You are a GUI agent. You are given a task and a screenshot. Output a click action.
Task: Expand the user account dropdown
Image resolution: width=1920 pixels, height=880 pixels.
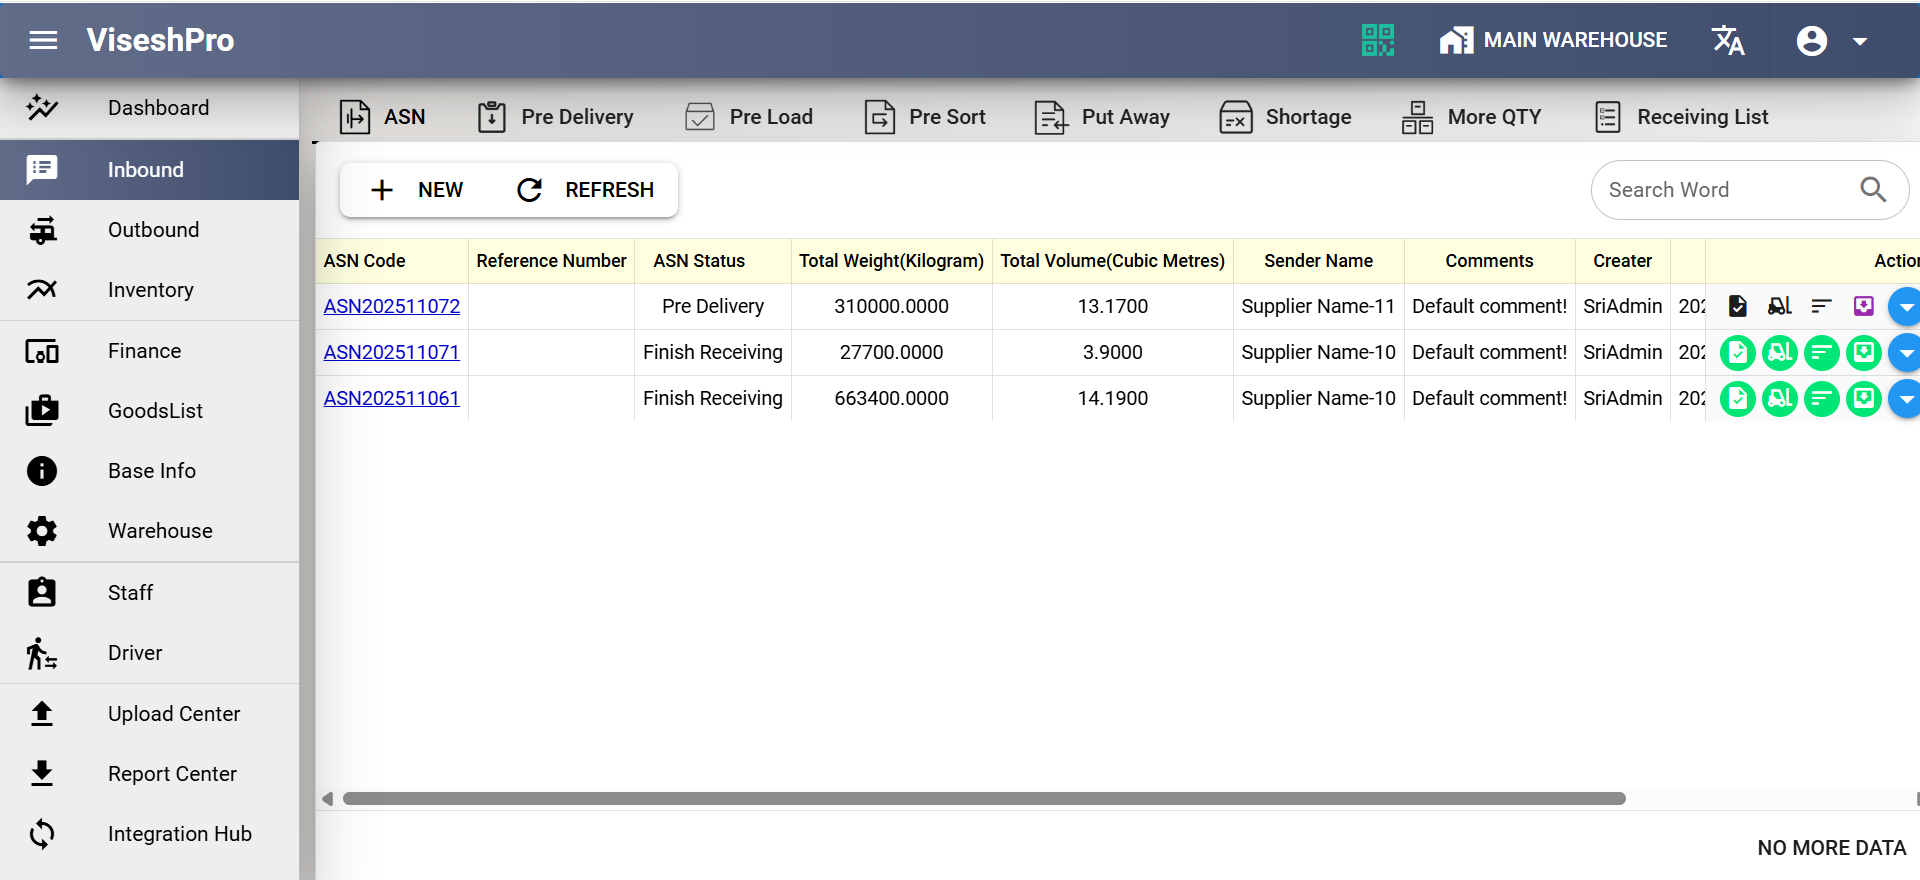pyautogui.click(x=1831, y=41)
